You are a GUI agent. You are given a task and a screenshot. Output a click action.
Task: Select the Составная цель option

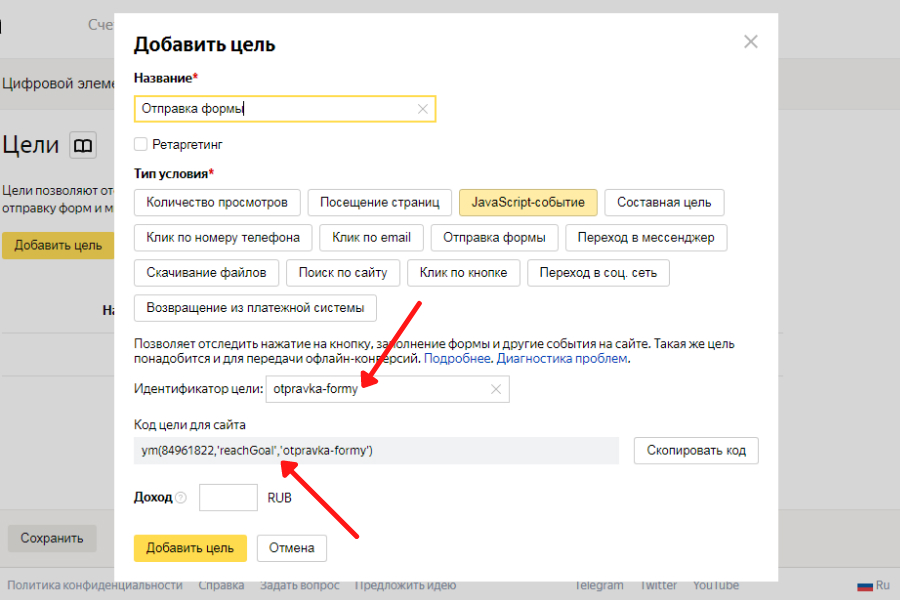click(x=664, y=202)
